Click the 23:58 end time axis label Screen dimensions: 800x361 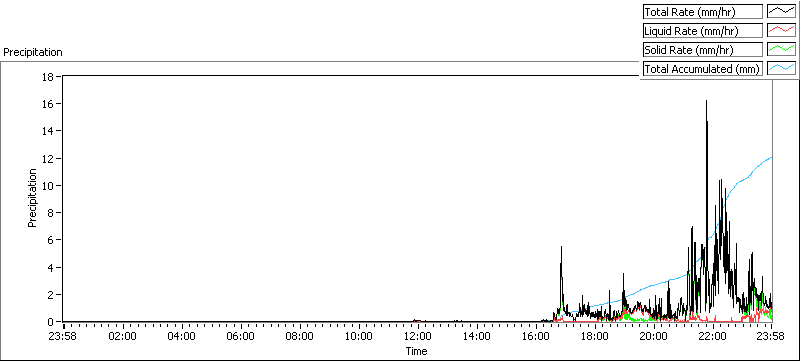point(771,336)
